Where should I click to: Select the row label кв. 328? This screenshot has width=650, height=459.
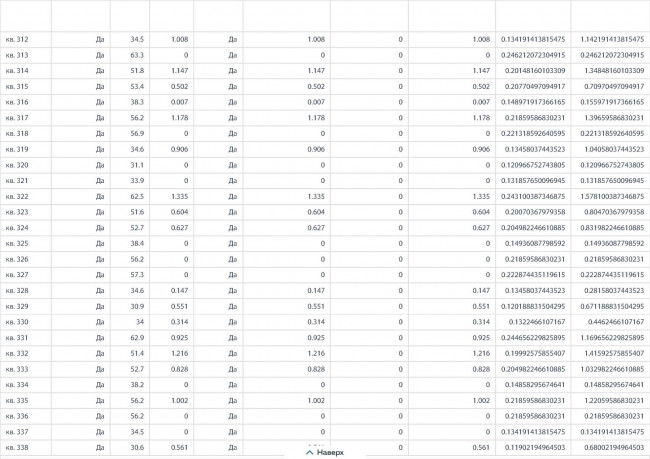[17, 291]
